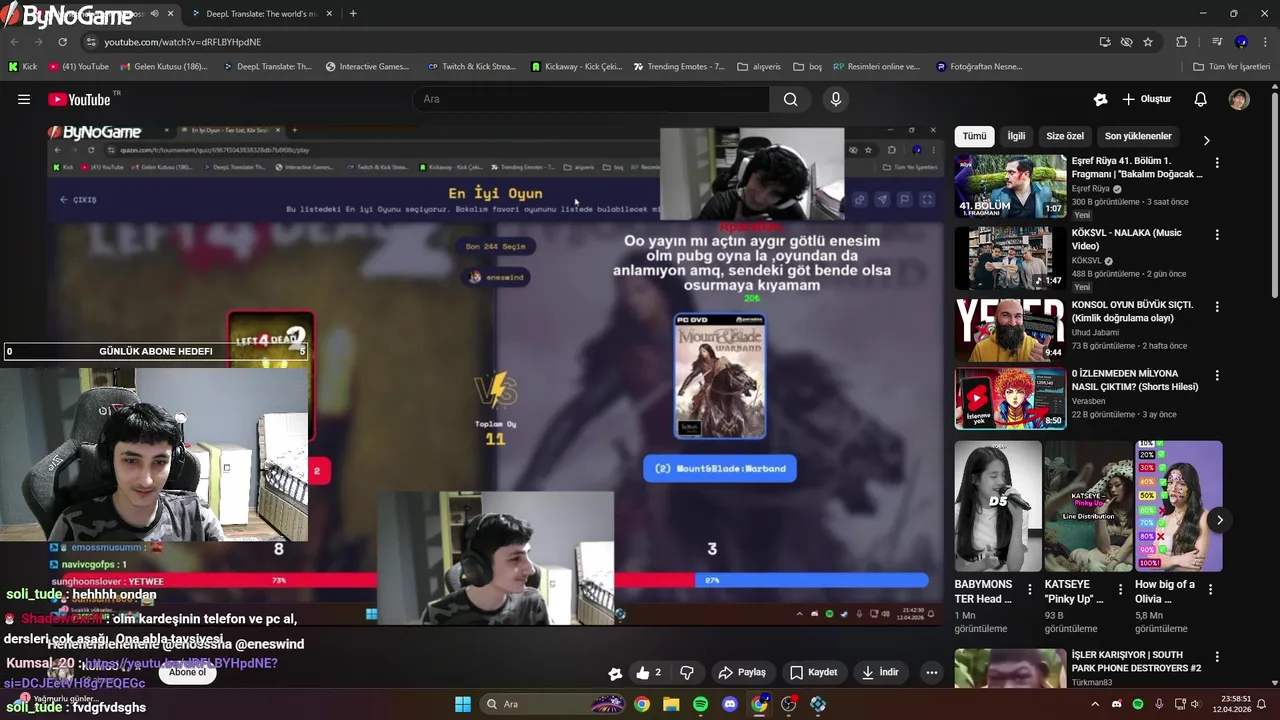Open BABYMONSTER short thumbnail

[998, 506]
